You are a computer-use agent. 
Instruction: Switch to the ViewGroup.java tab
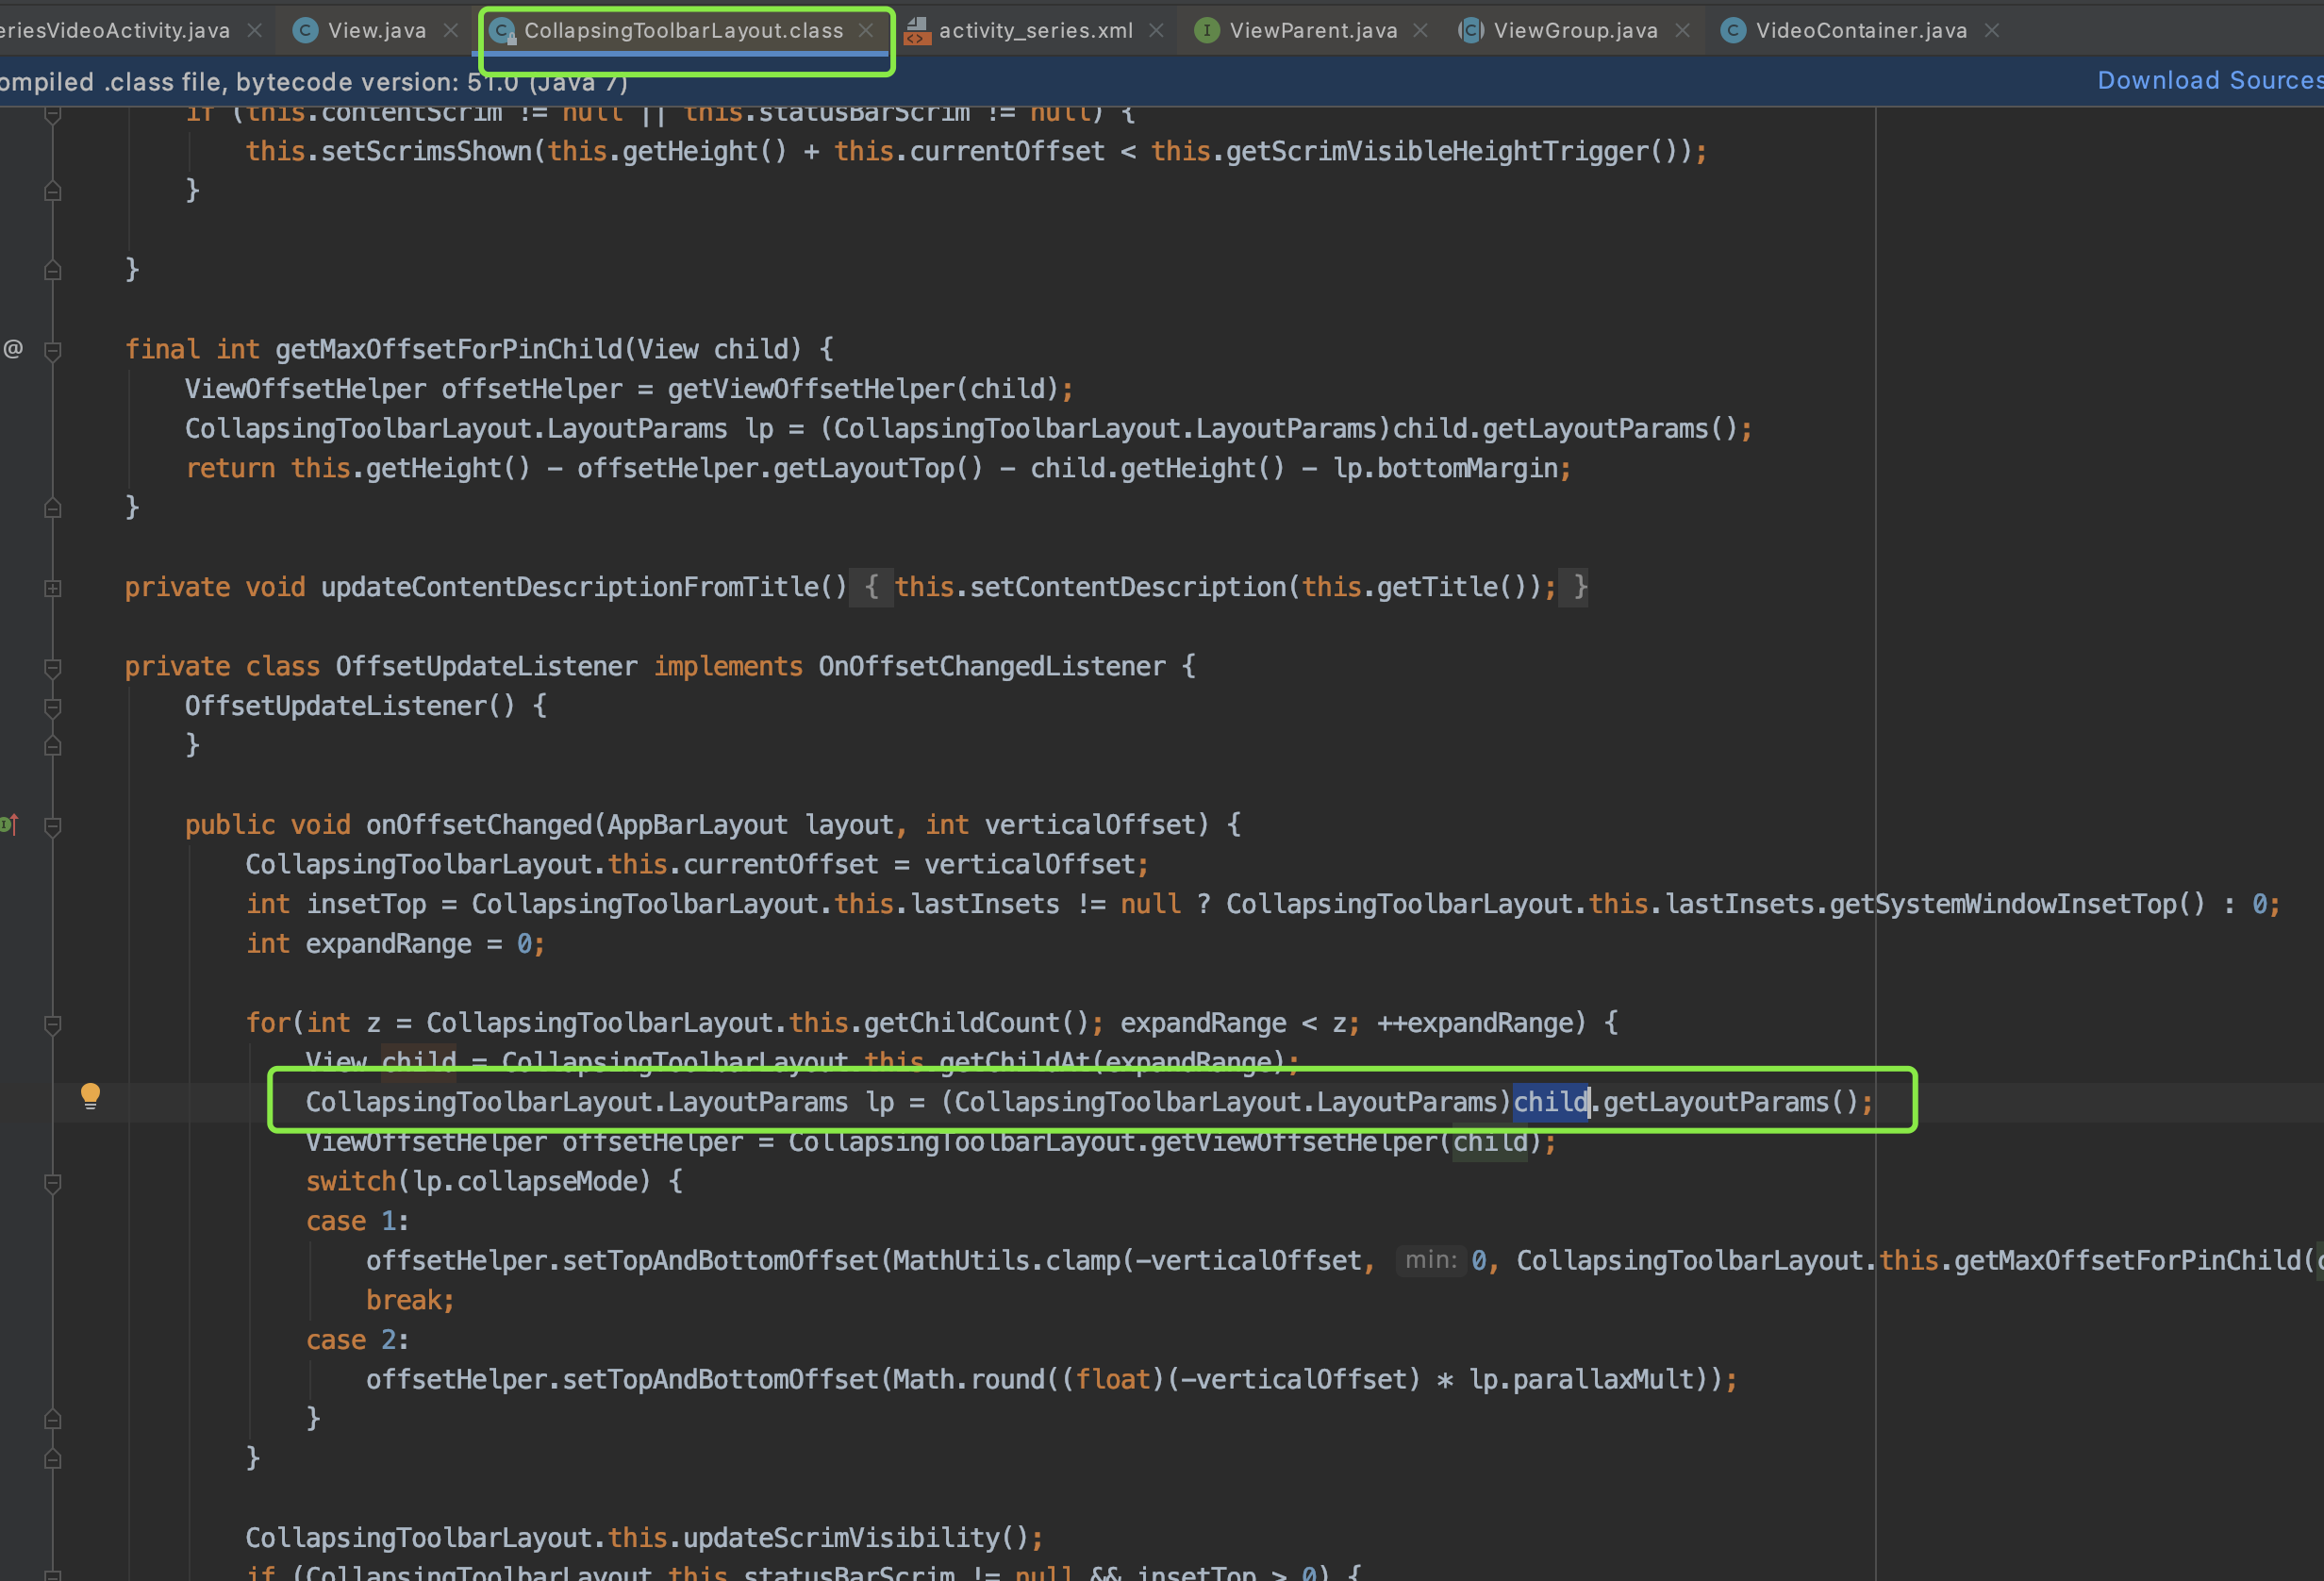pos(1574,31)
